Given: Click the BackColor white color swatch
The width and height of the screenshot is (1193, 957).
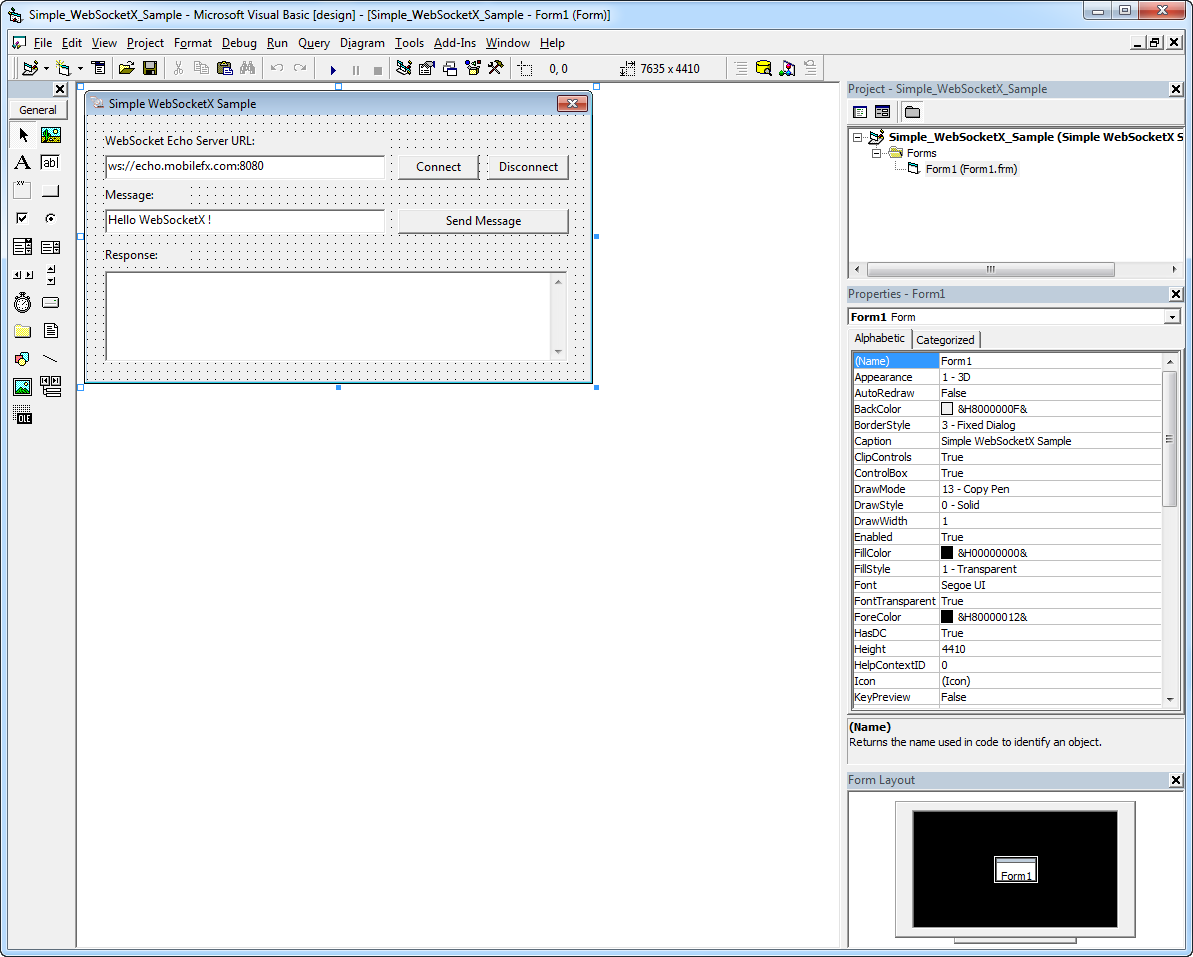Looking at the screenshot, I should coord(946,409).
